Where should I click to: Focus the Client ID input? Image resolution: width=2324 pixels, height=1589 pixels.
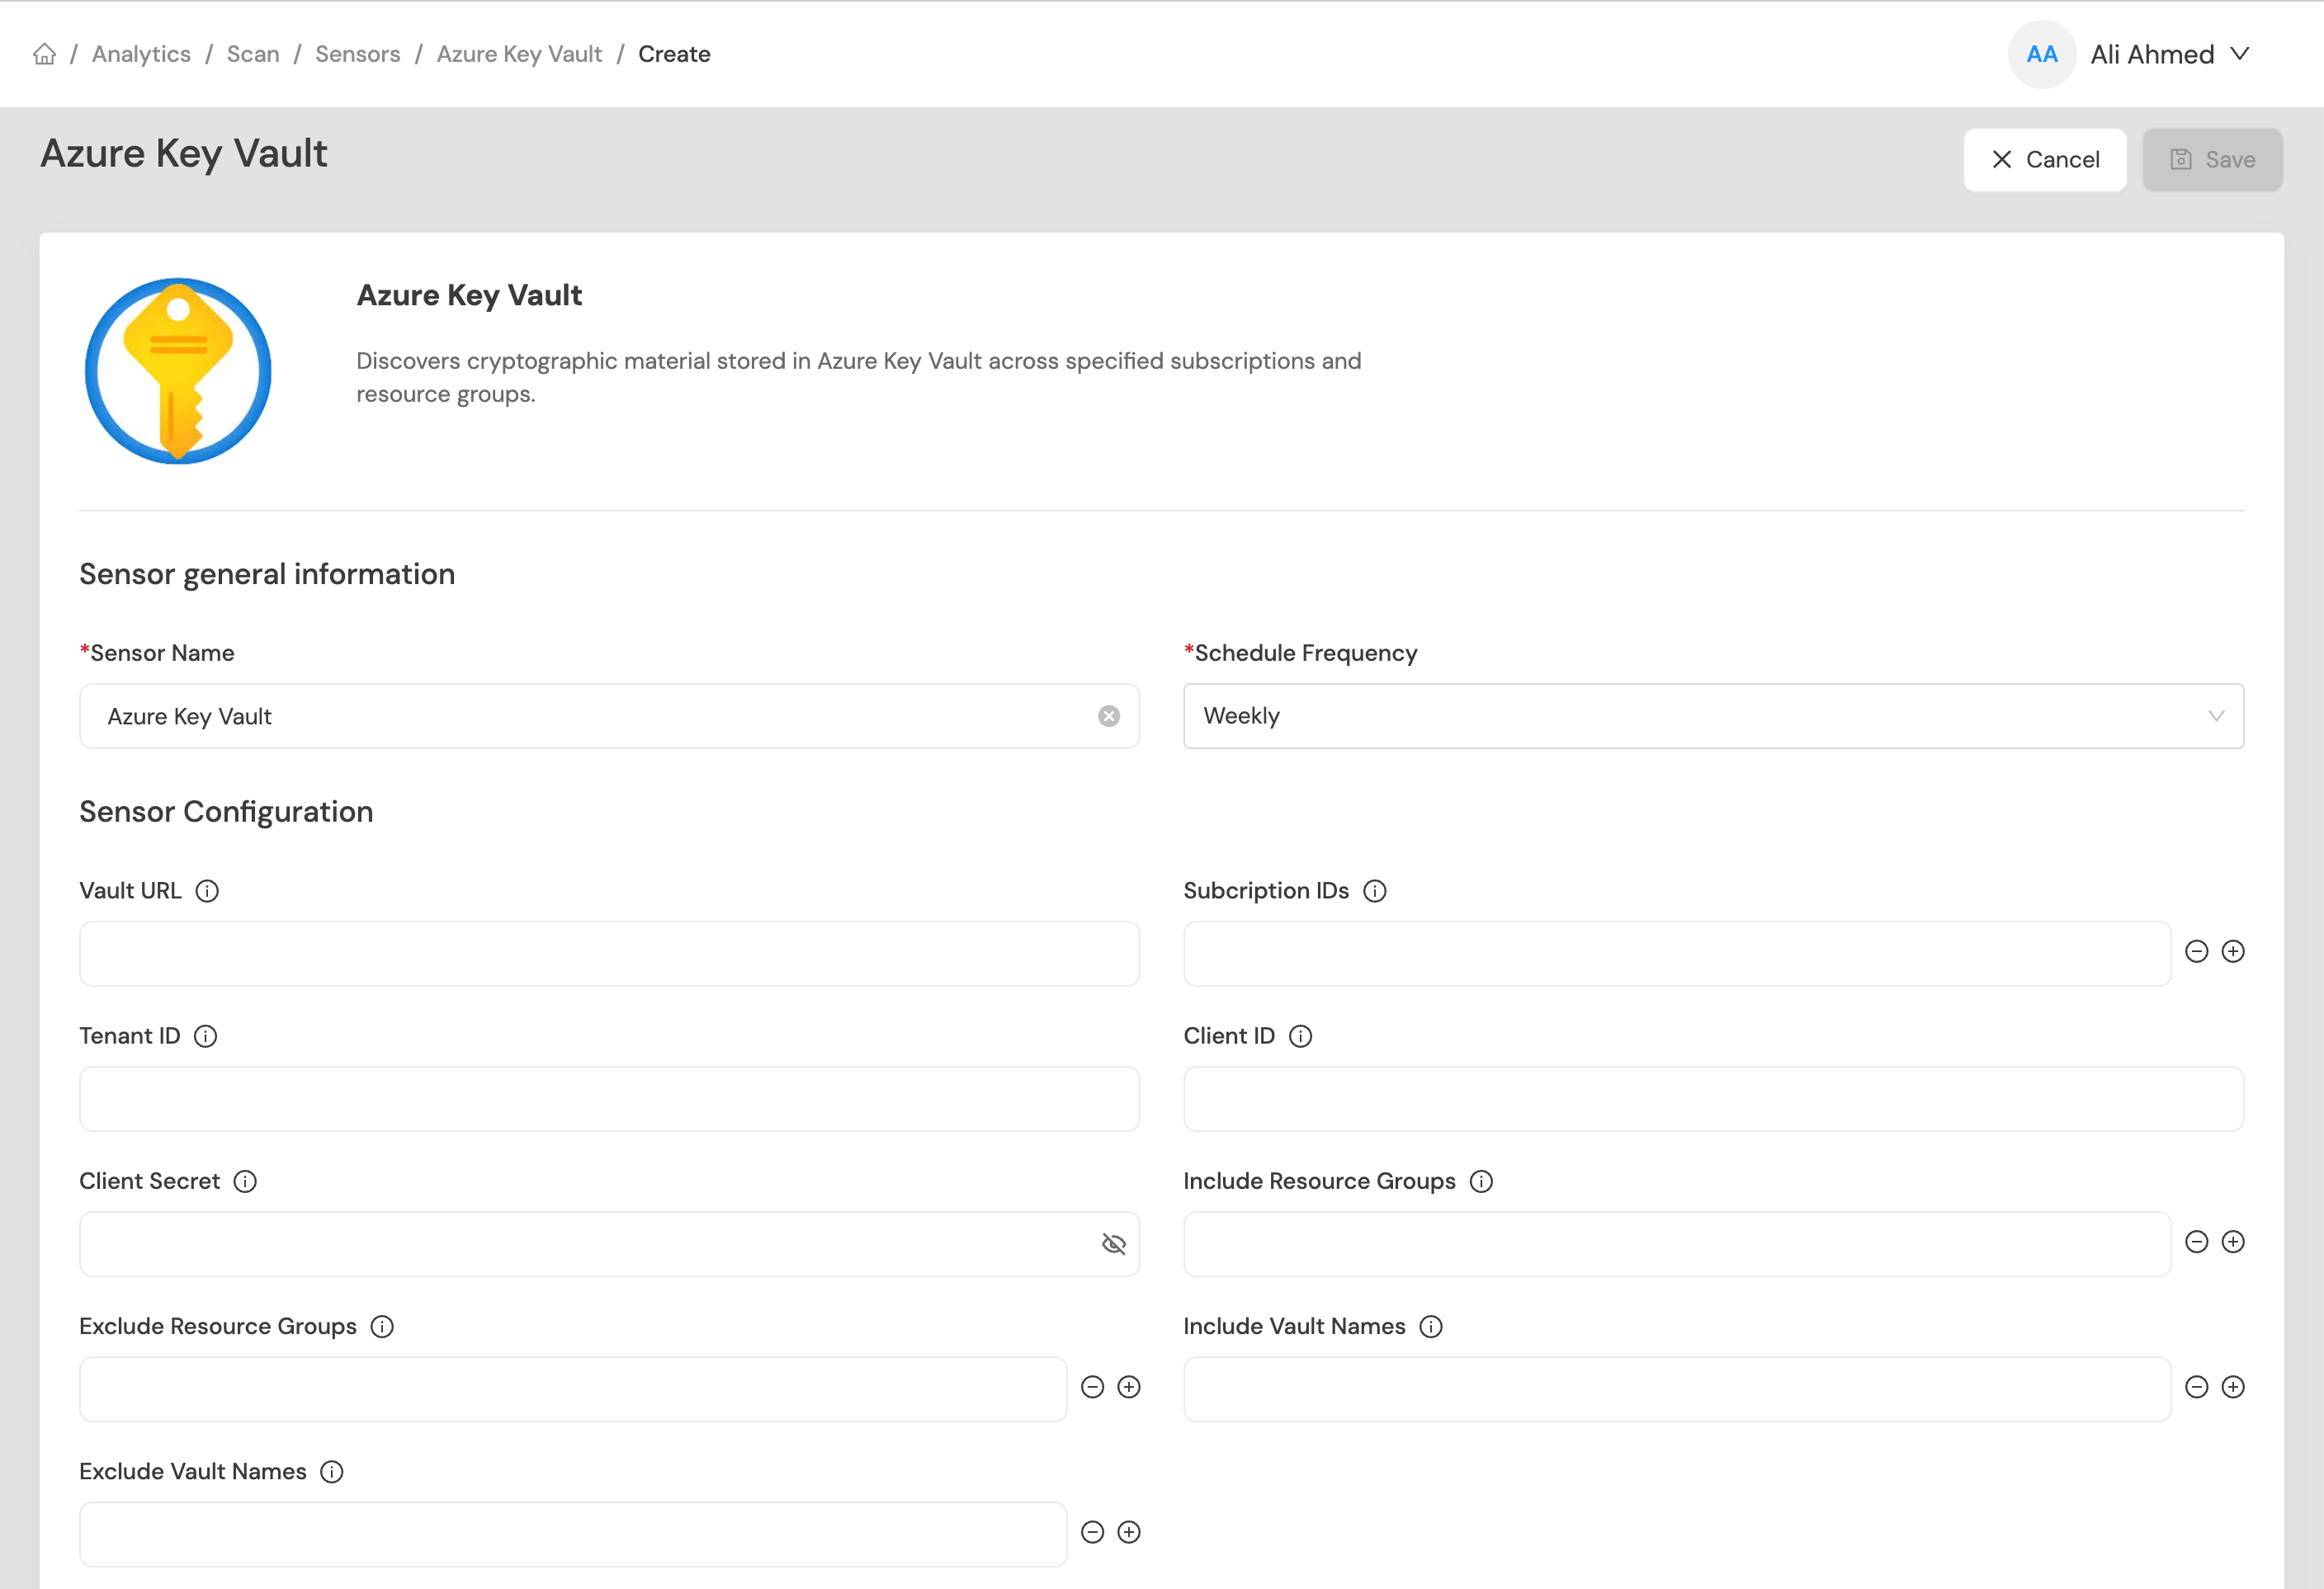click(1713, 1099)
